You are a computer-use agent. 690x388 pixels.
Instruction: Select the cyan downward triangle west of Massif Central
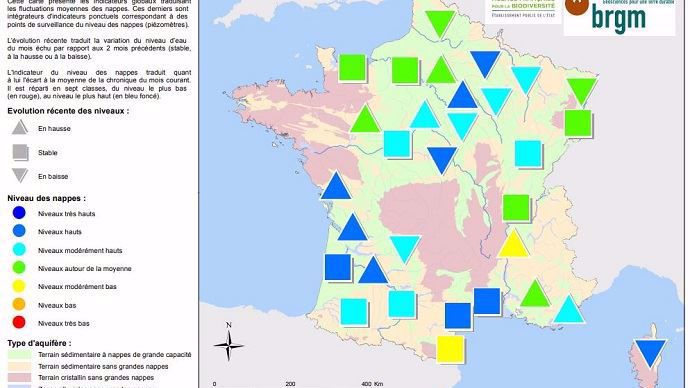point(405,249)
